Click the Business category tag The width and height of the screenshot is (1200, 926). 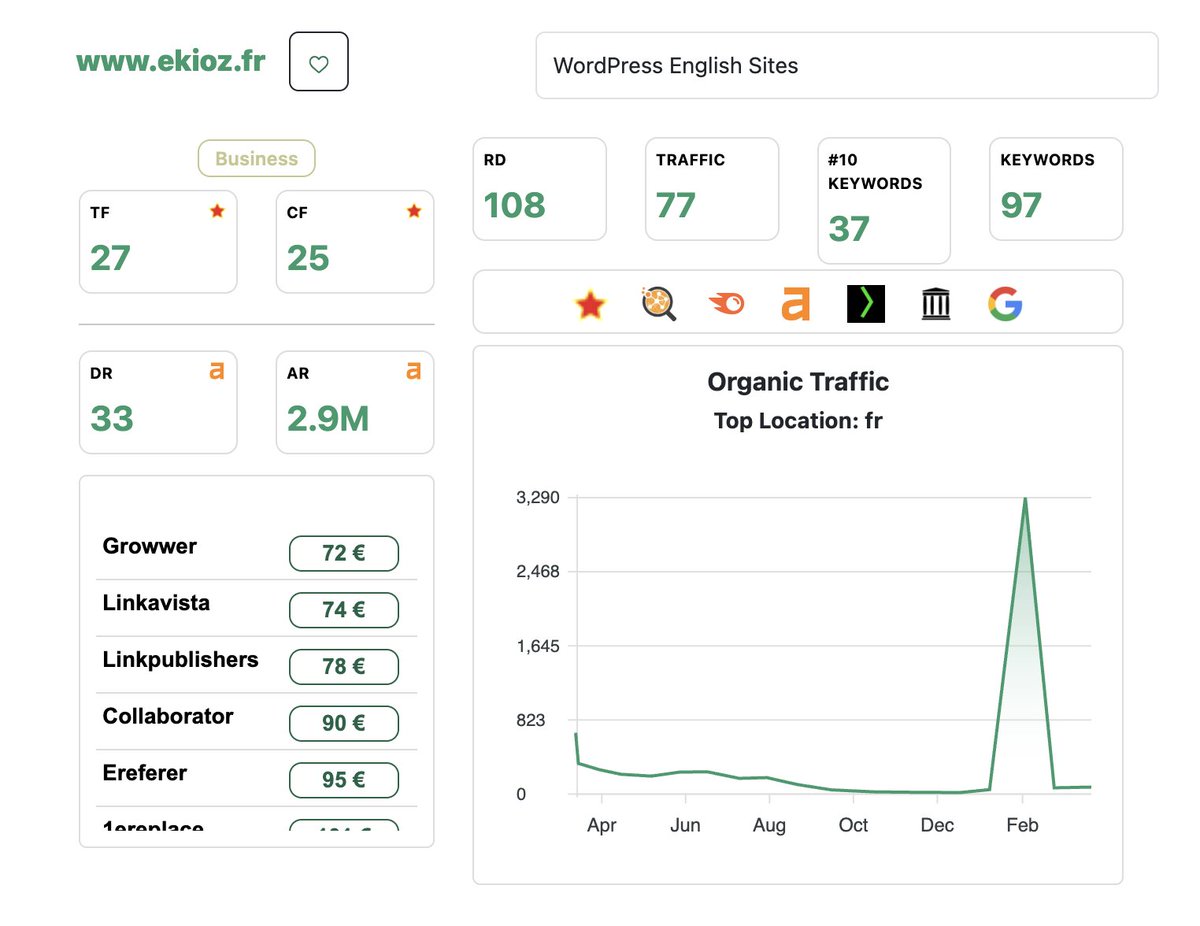click(x=256, y=158)
